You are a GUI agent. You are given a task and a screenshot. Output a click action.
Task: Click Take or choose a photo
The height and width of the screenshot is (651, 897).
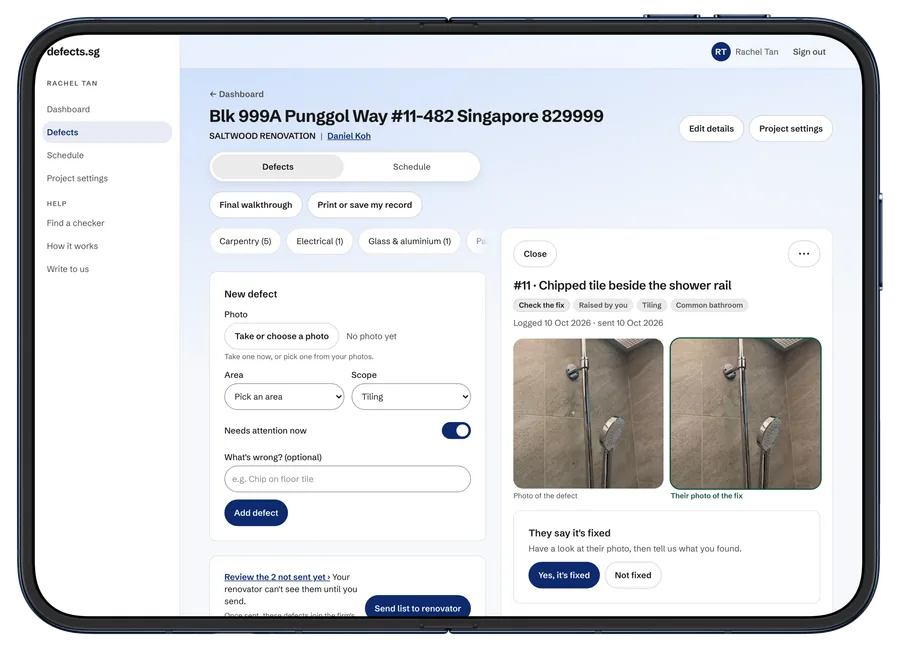281,336
